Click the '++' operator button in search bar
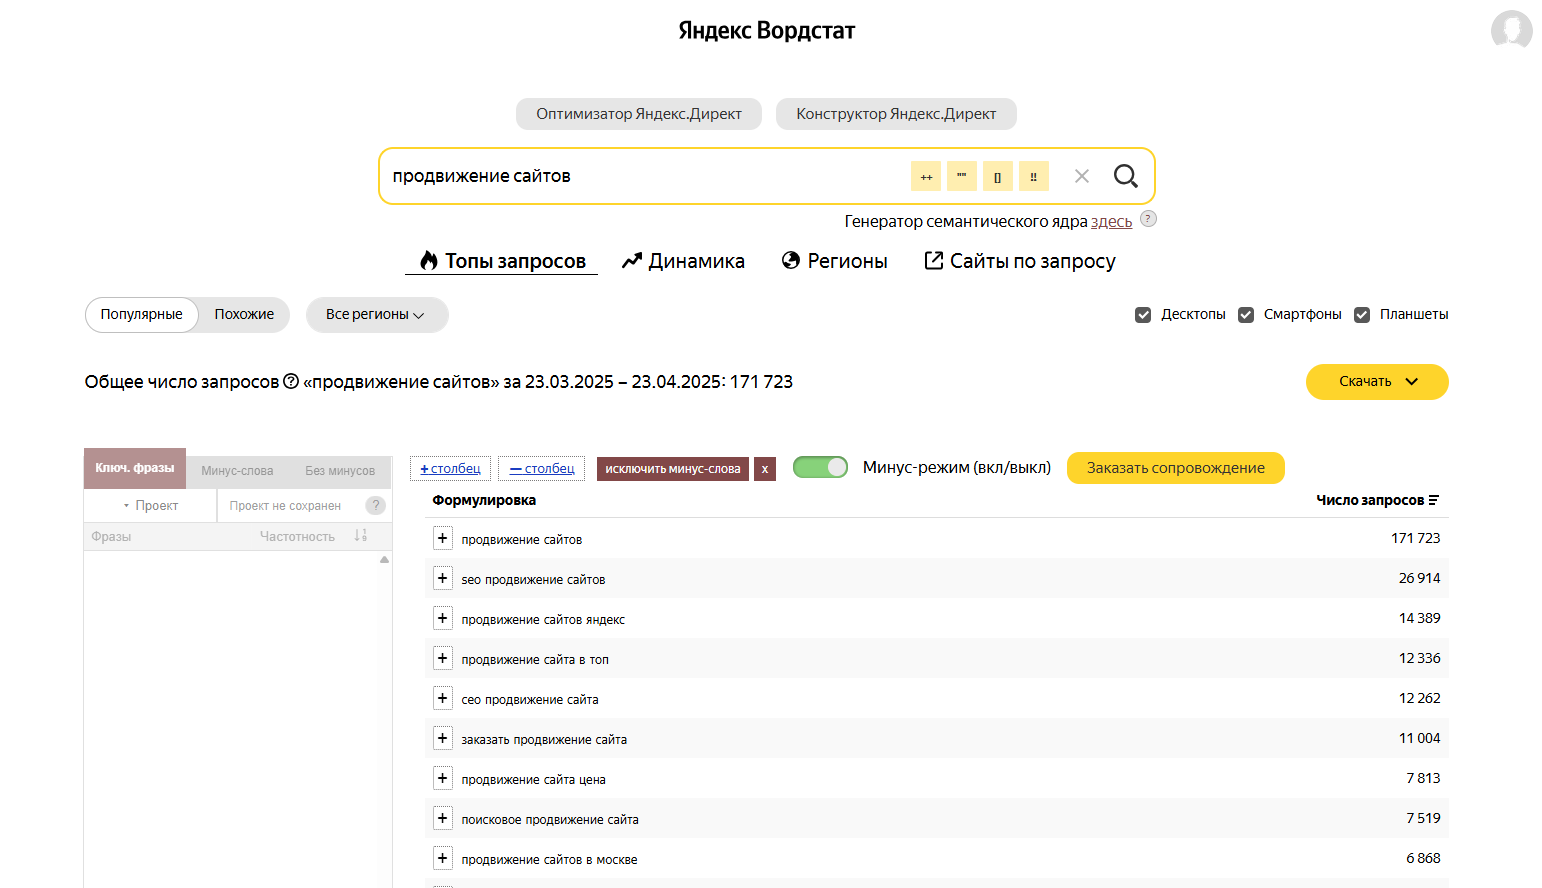This screenshot has height=888, width=1542. (x=926, y=176)
